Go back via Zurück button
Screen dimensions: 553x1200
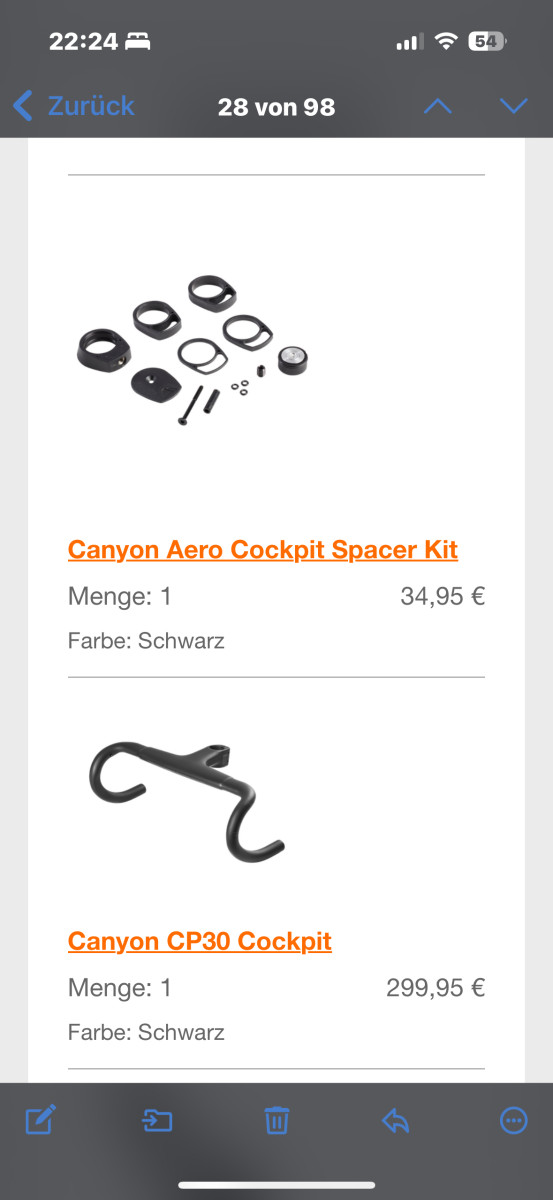pos(73,105)
